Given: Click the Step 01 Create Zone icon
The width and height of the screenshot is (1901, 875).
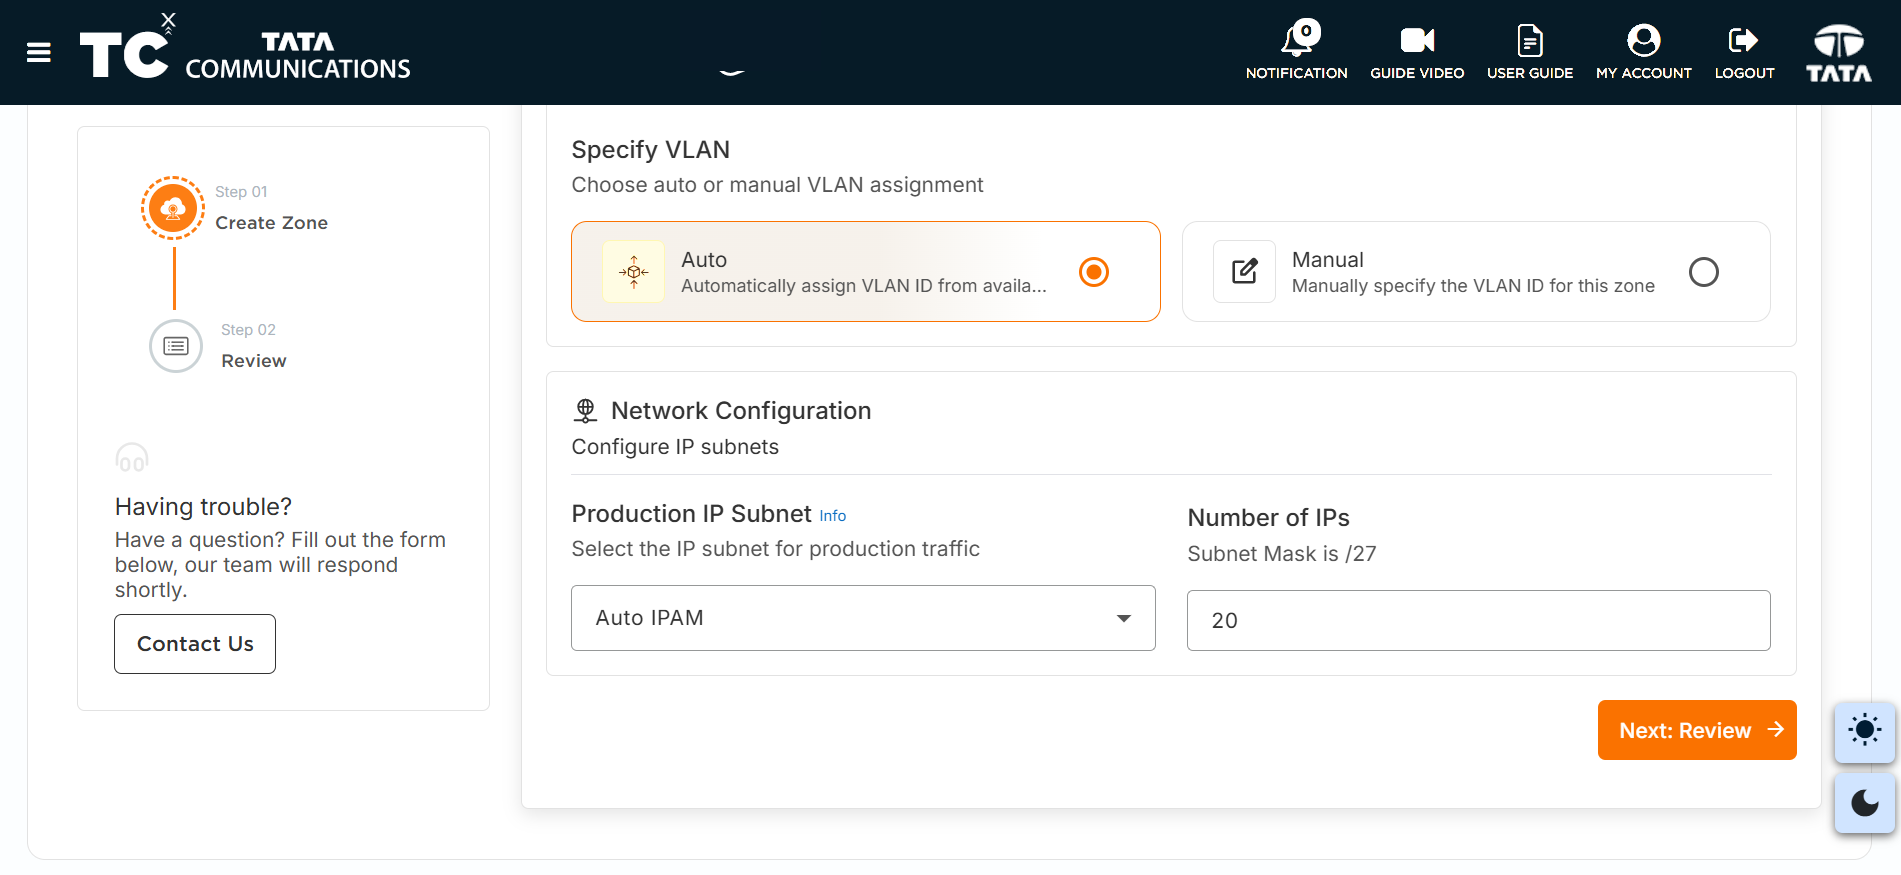Looking at the screenshot, I should point(173,208).
